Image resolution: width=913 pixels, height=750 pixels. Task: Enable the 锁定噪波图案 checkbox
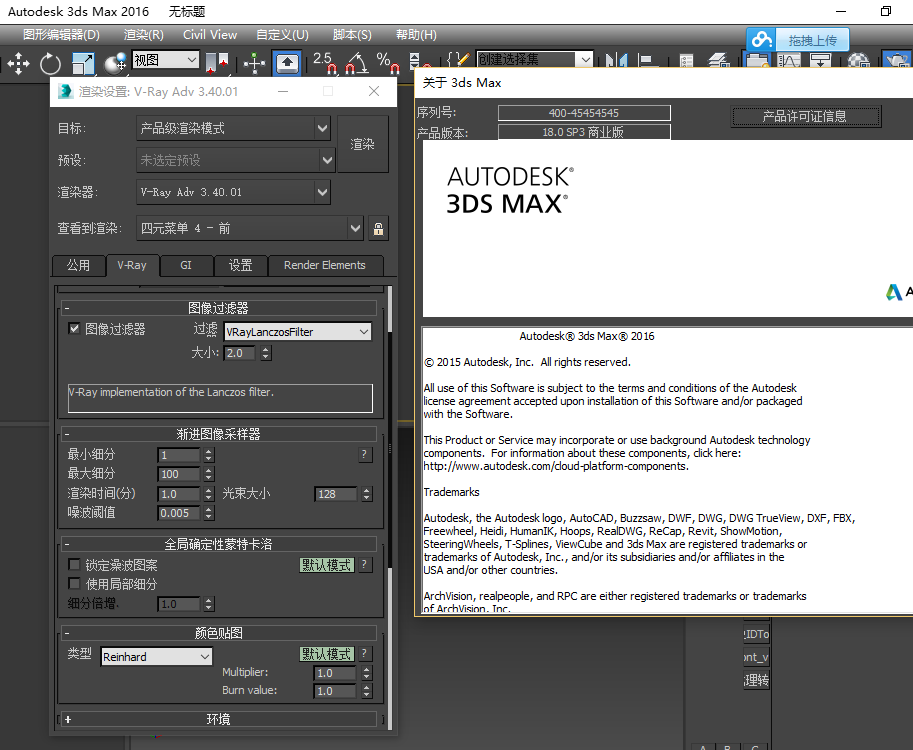click(74, 564)
